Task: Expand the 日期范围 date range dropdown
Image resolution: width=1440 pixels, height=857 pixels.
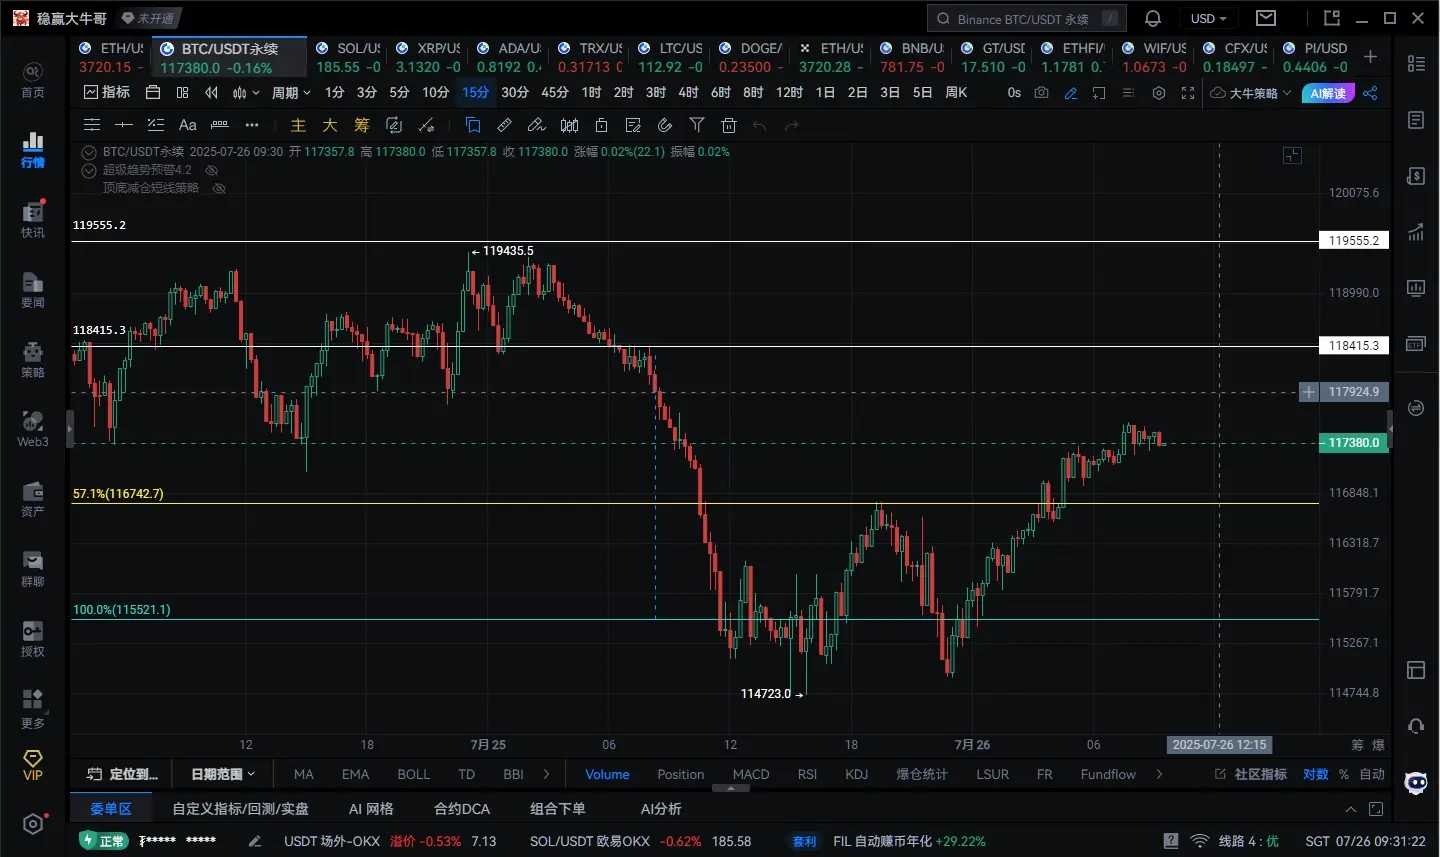Action: click(223, 774)
